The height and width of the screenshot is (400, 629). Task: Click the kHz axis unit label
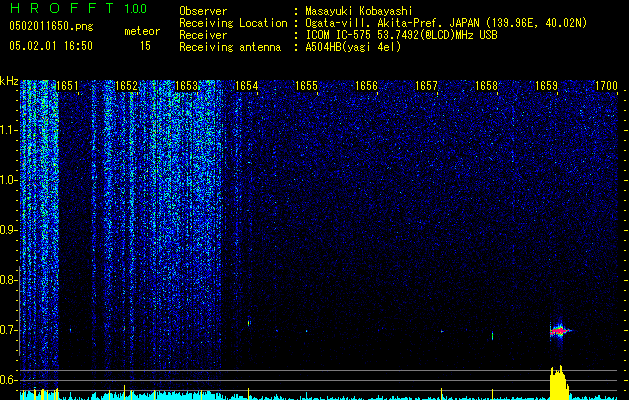pyautogui.click(x=9, y=81)
